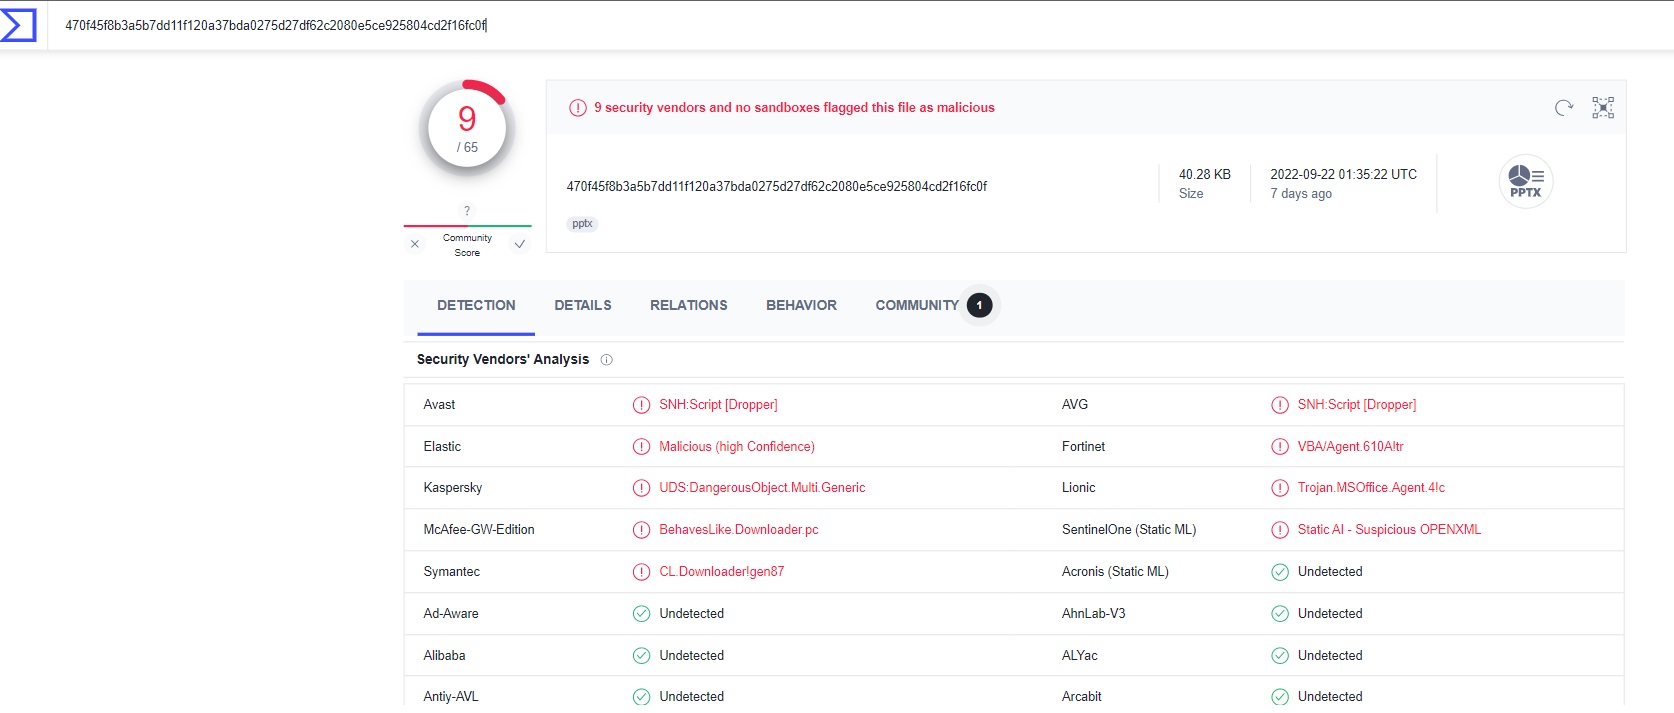This screenshot has width=1674, height=713.
Task: Open the RELATIONS tab
Action: [x=688, y=306]
